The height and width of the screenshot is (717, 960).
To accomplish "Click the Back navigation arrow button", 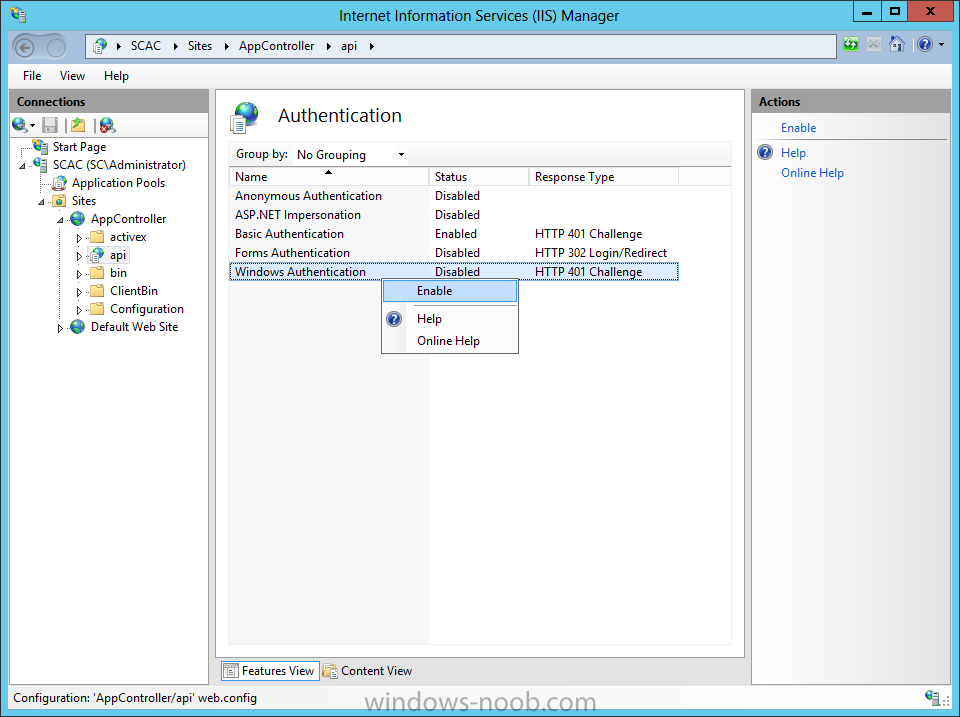I will pyautogui.click(x=25, y=47).
